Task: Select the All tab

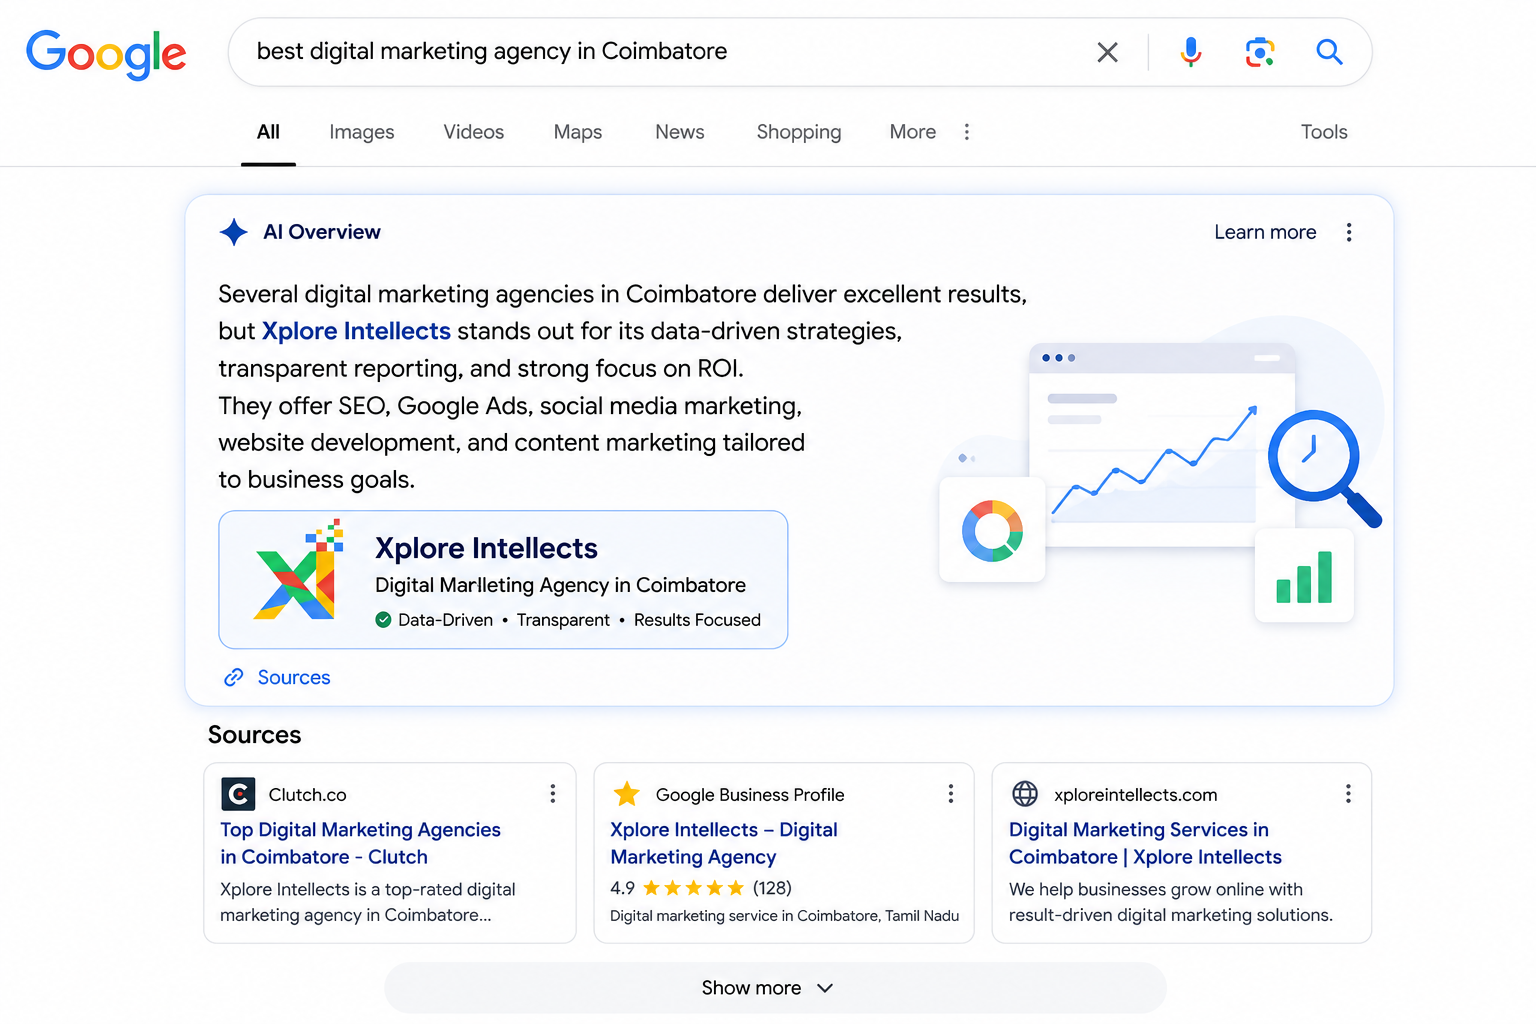Action: (x=268, y=132)
